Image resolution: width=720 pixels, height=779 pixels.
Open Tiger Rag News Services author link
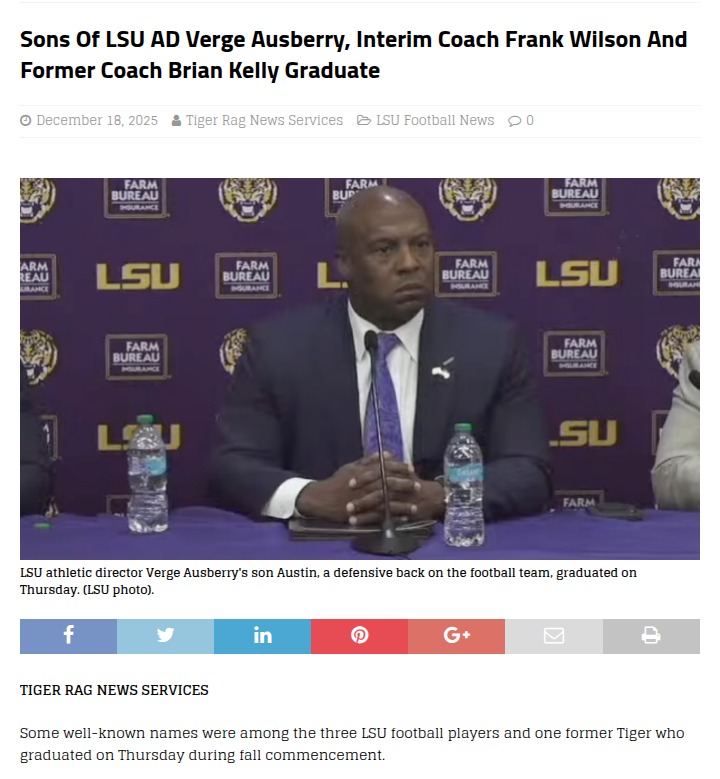[x=264, y=121]
